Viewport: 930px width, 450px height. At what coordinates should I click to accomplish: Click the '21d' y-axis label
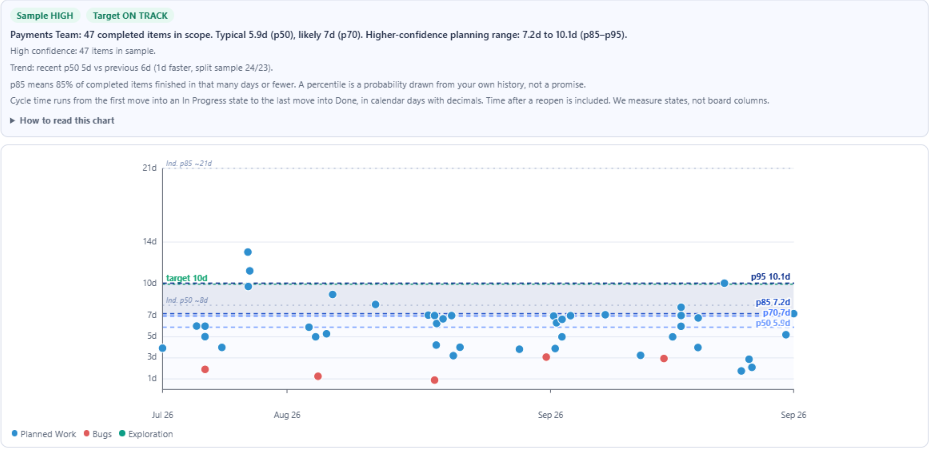tap(149, 168)
